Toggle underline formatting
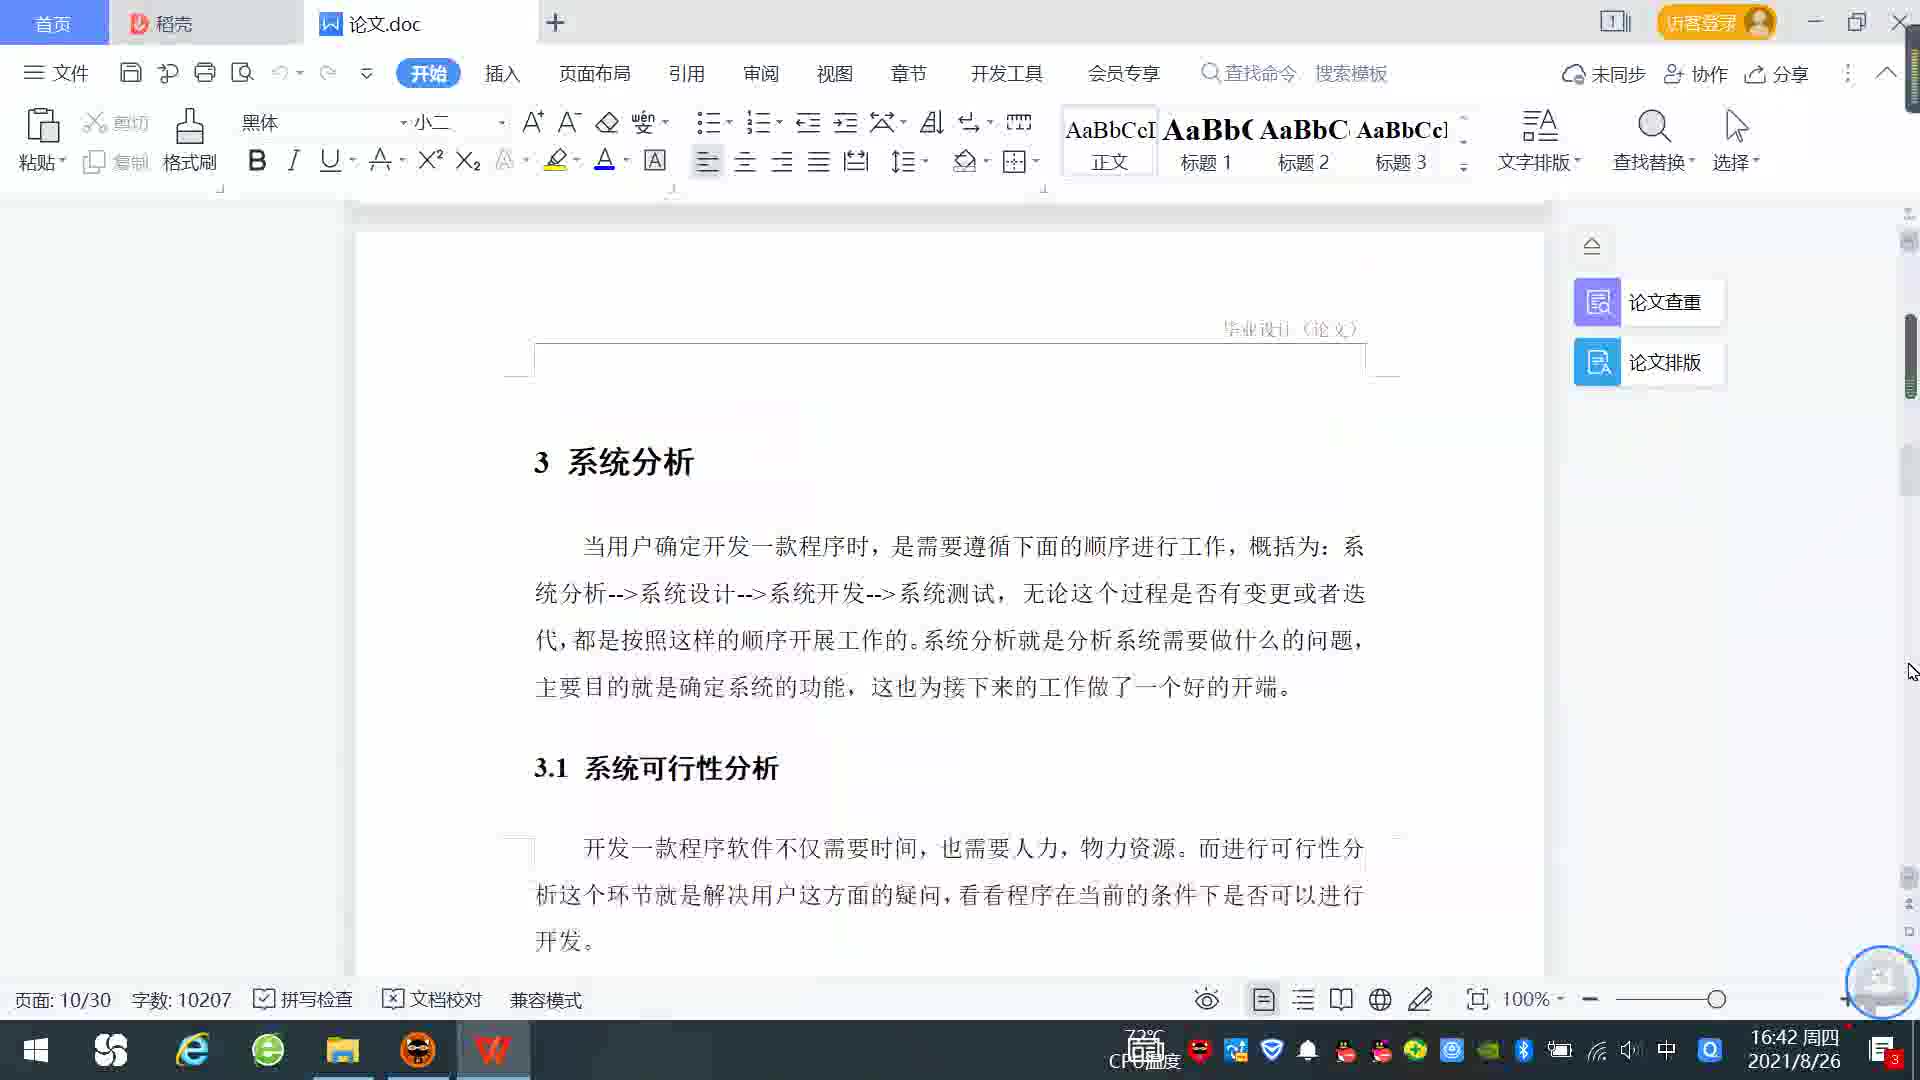The height and width of the screenshot is (1080, 1920). [330, 160]
